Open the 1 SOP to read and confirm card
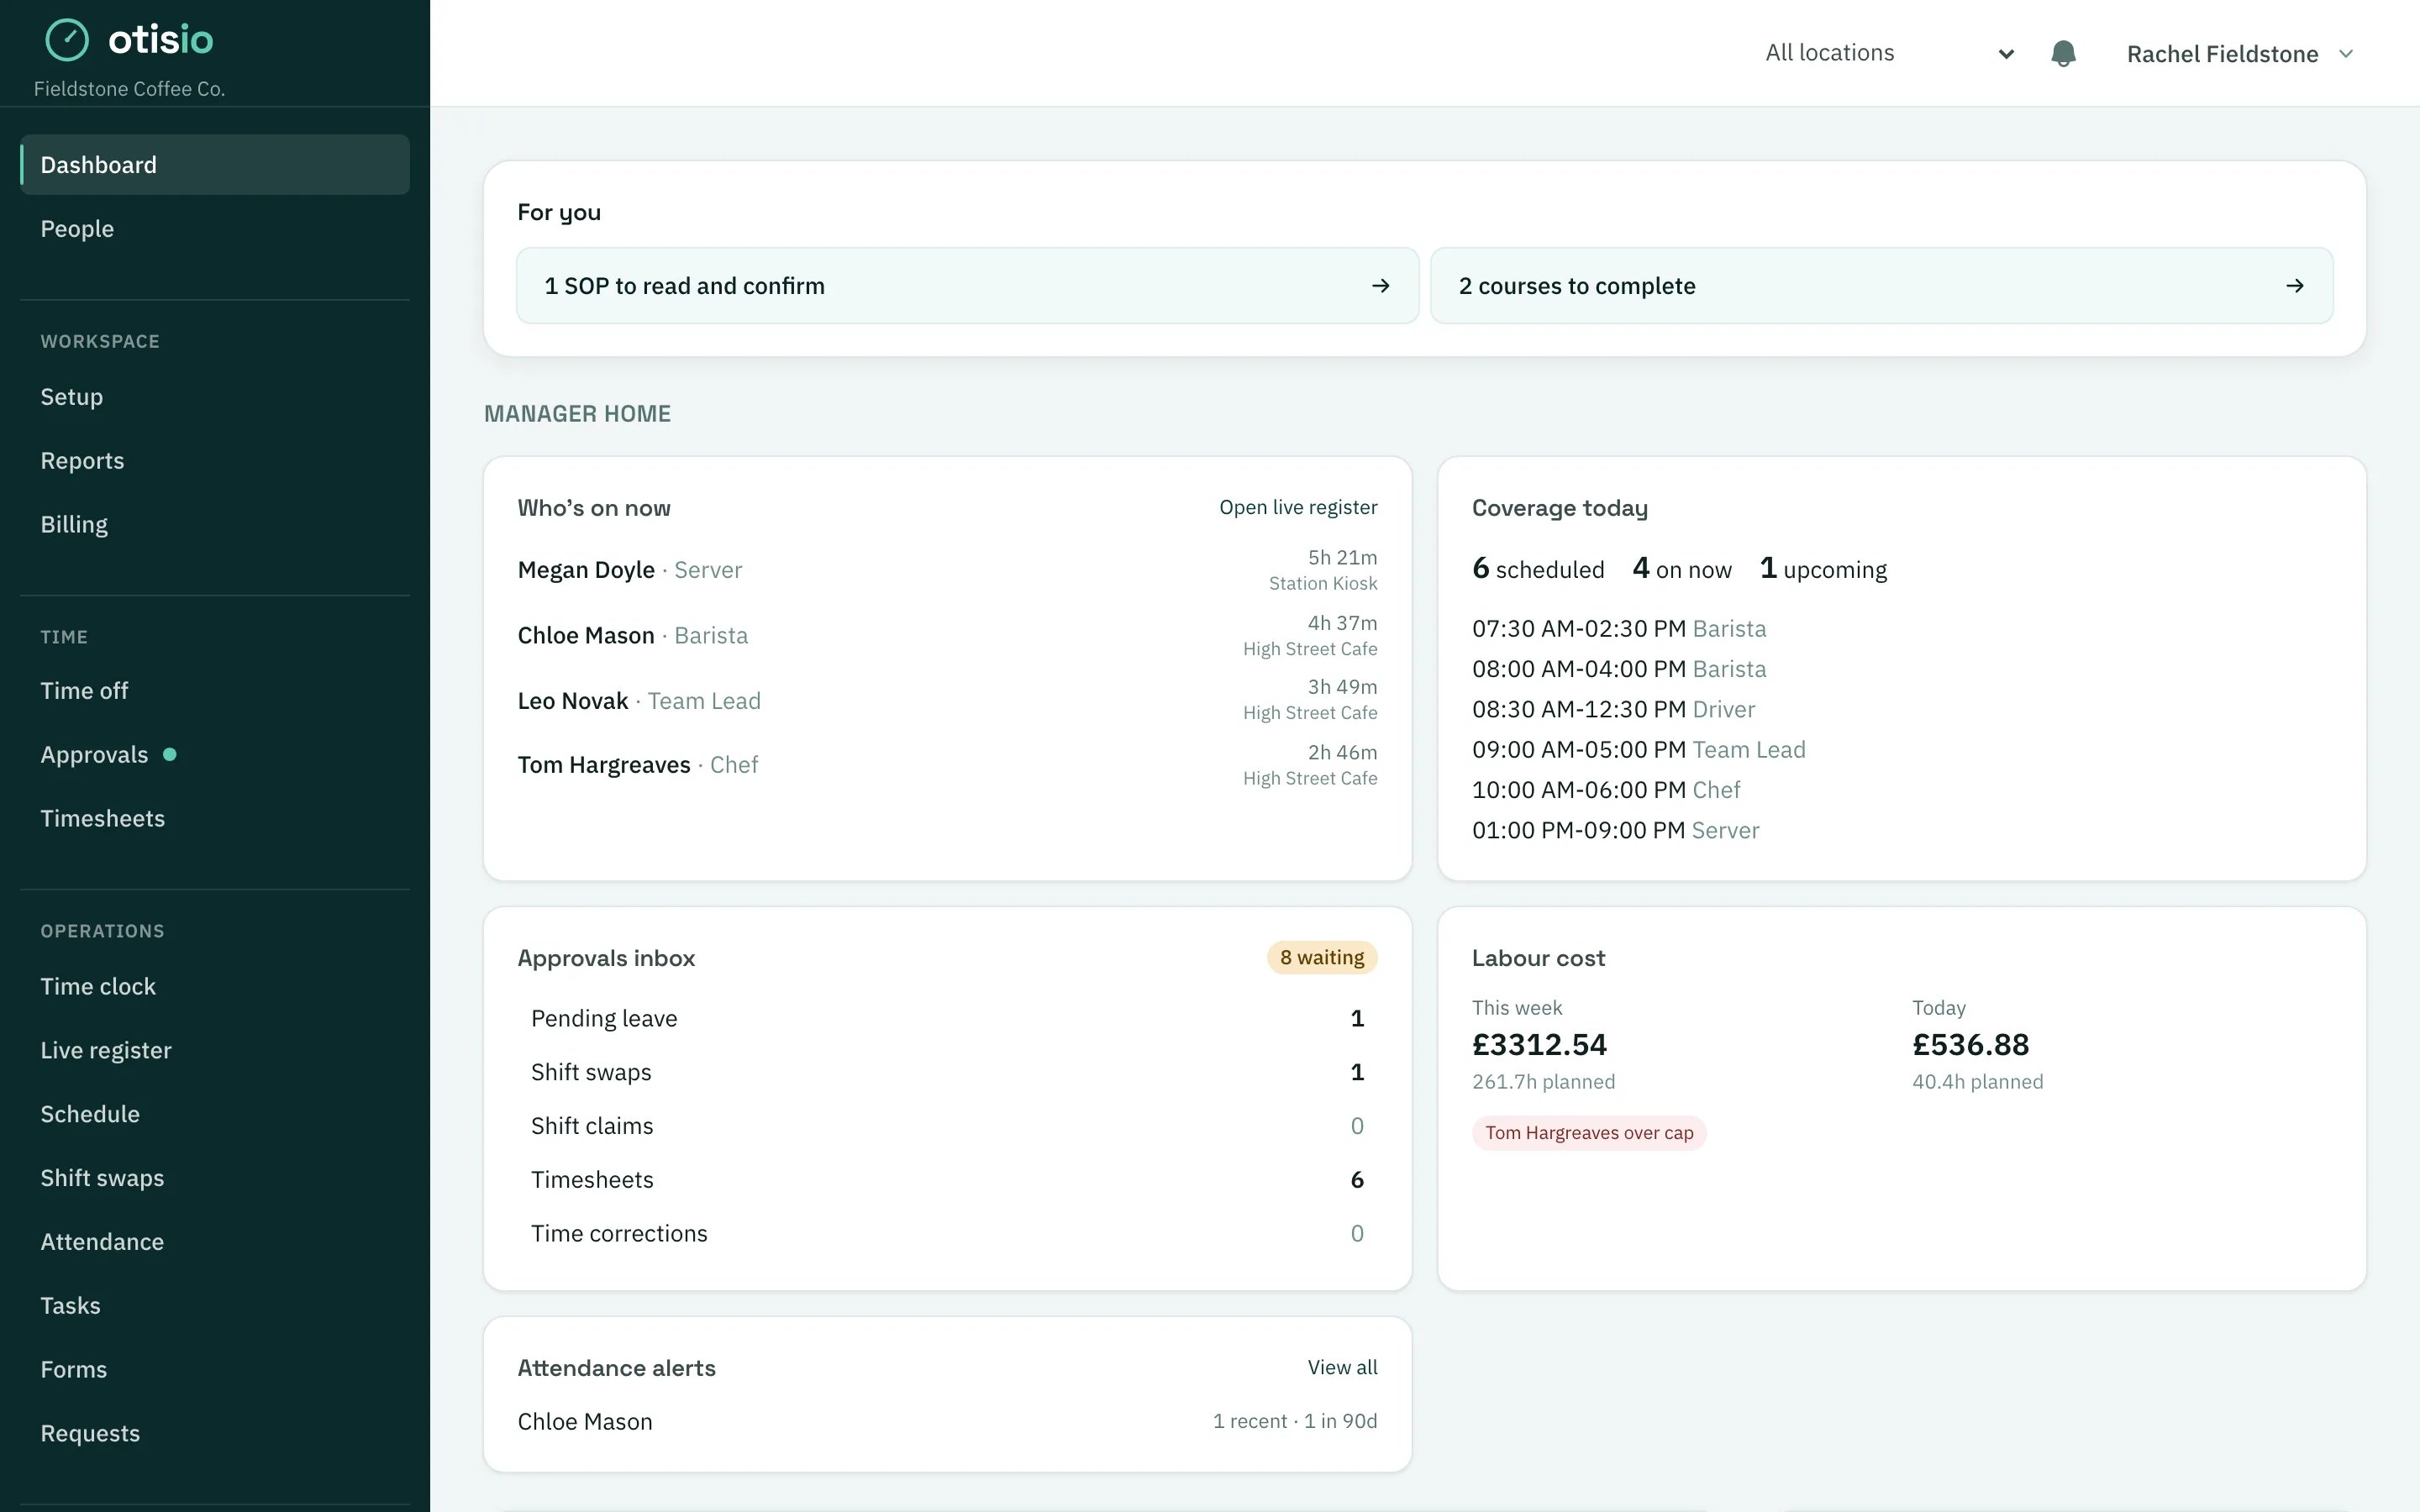2420x1512 pixels. 967,286
